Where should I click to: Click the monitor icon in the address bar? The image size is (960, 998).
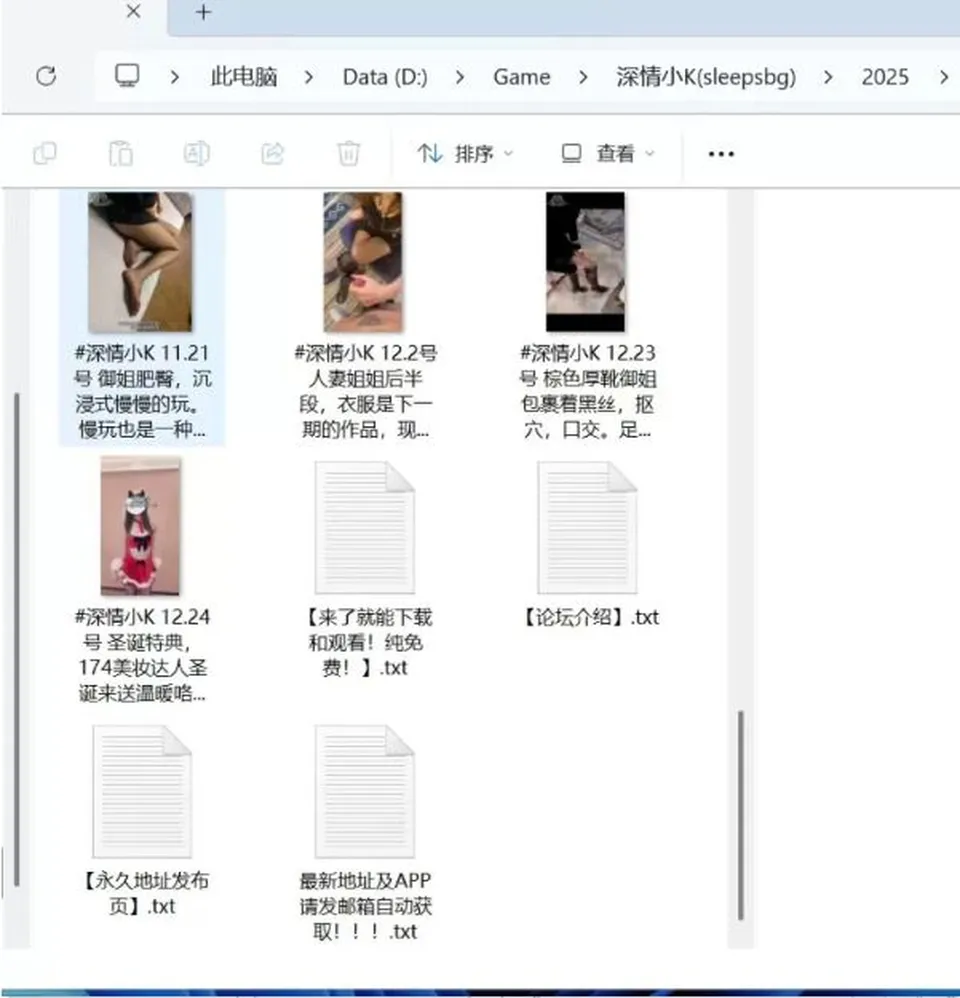point(127,76)
